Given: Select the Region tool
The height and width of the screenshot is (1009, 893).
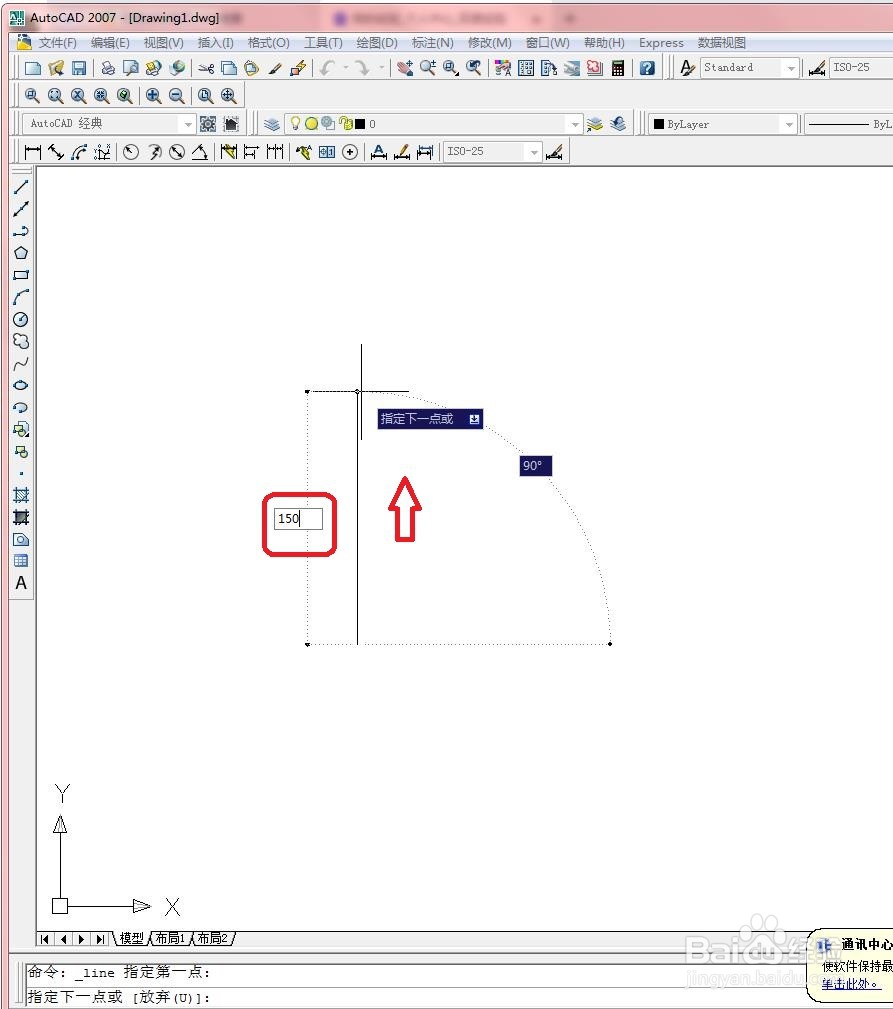Looking at the screenshot, I should point(21,539).
